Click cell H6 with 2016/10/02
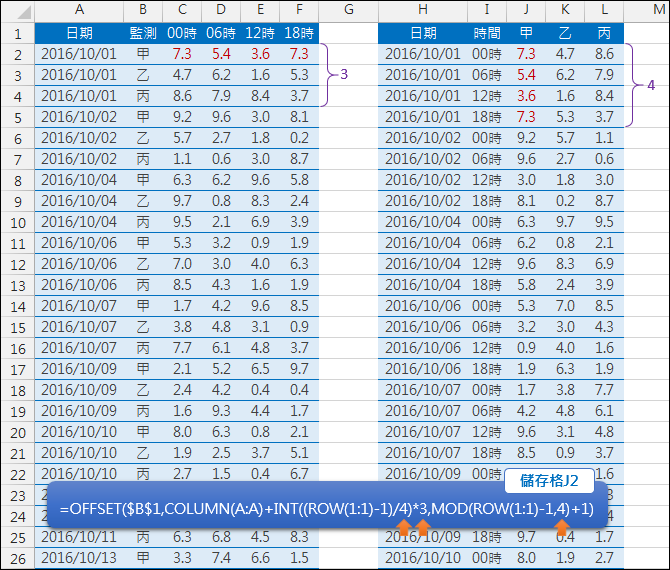This screenshot has width=670, height=570. pos(423,138)
